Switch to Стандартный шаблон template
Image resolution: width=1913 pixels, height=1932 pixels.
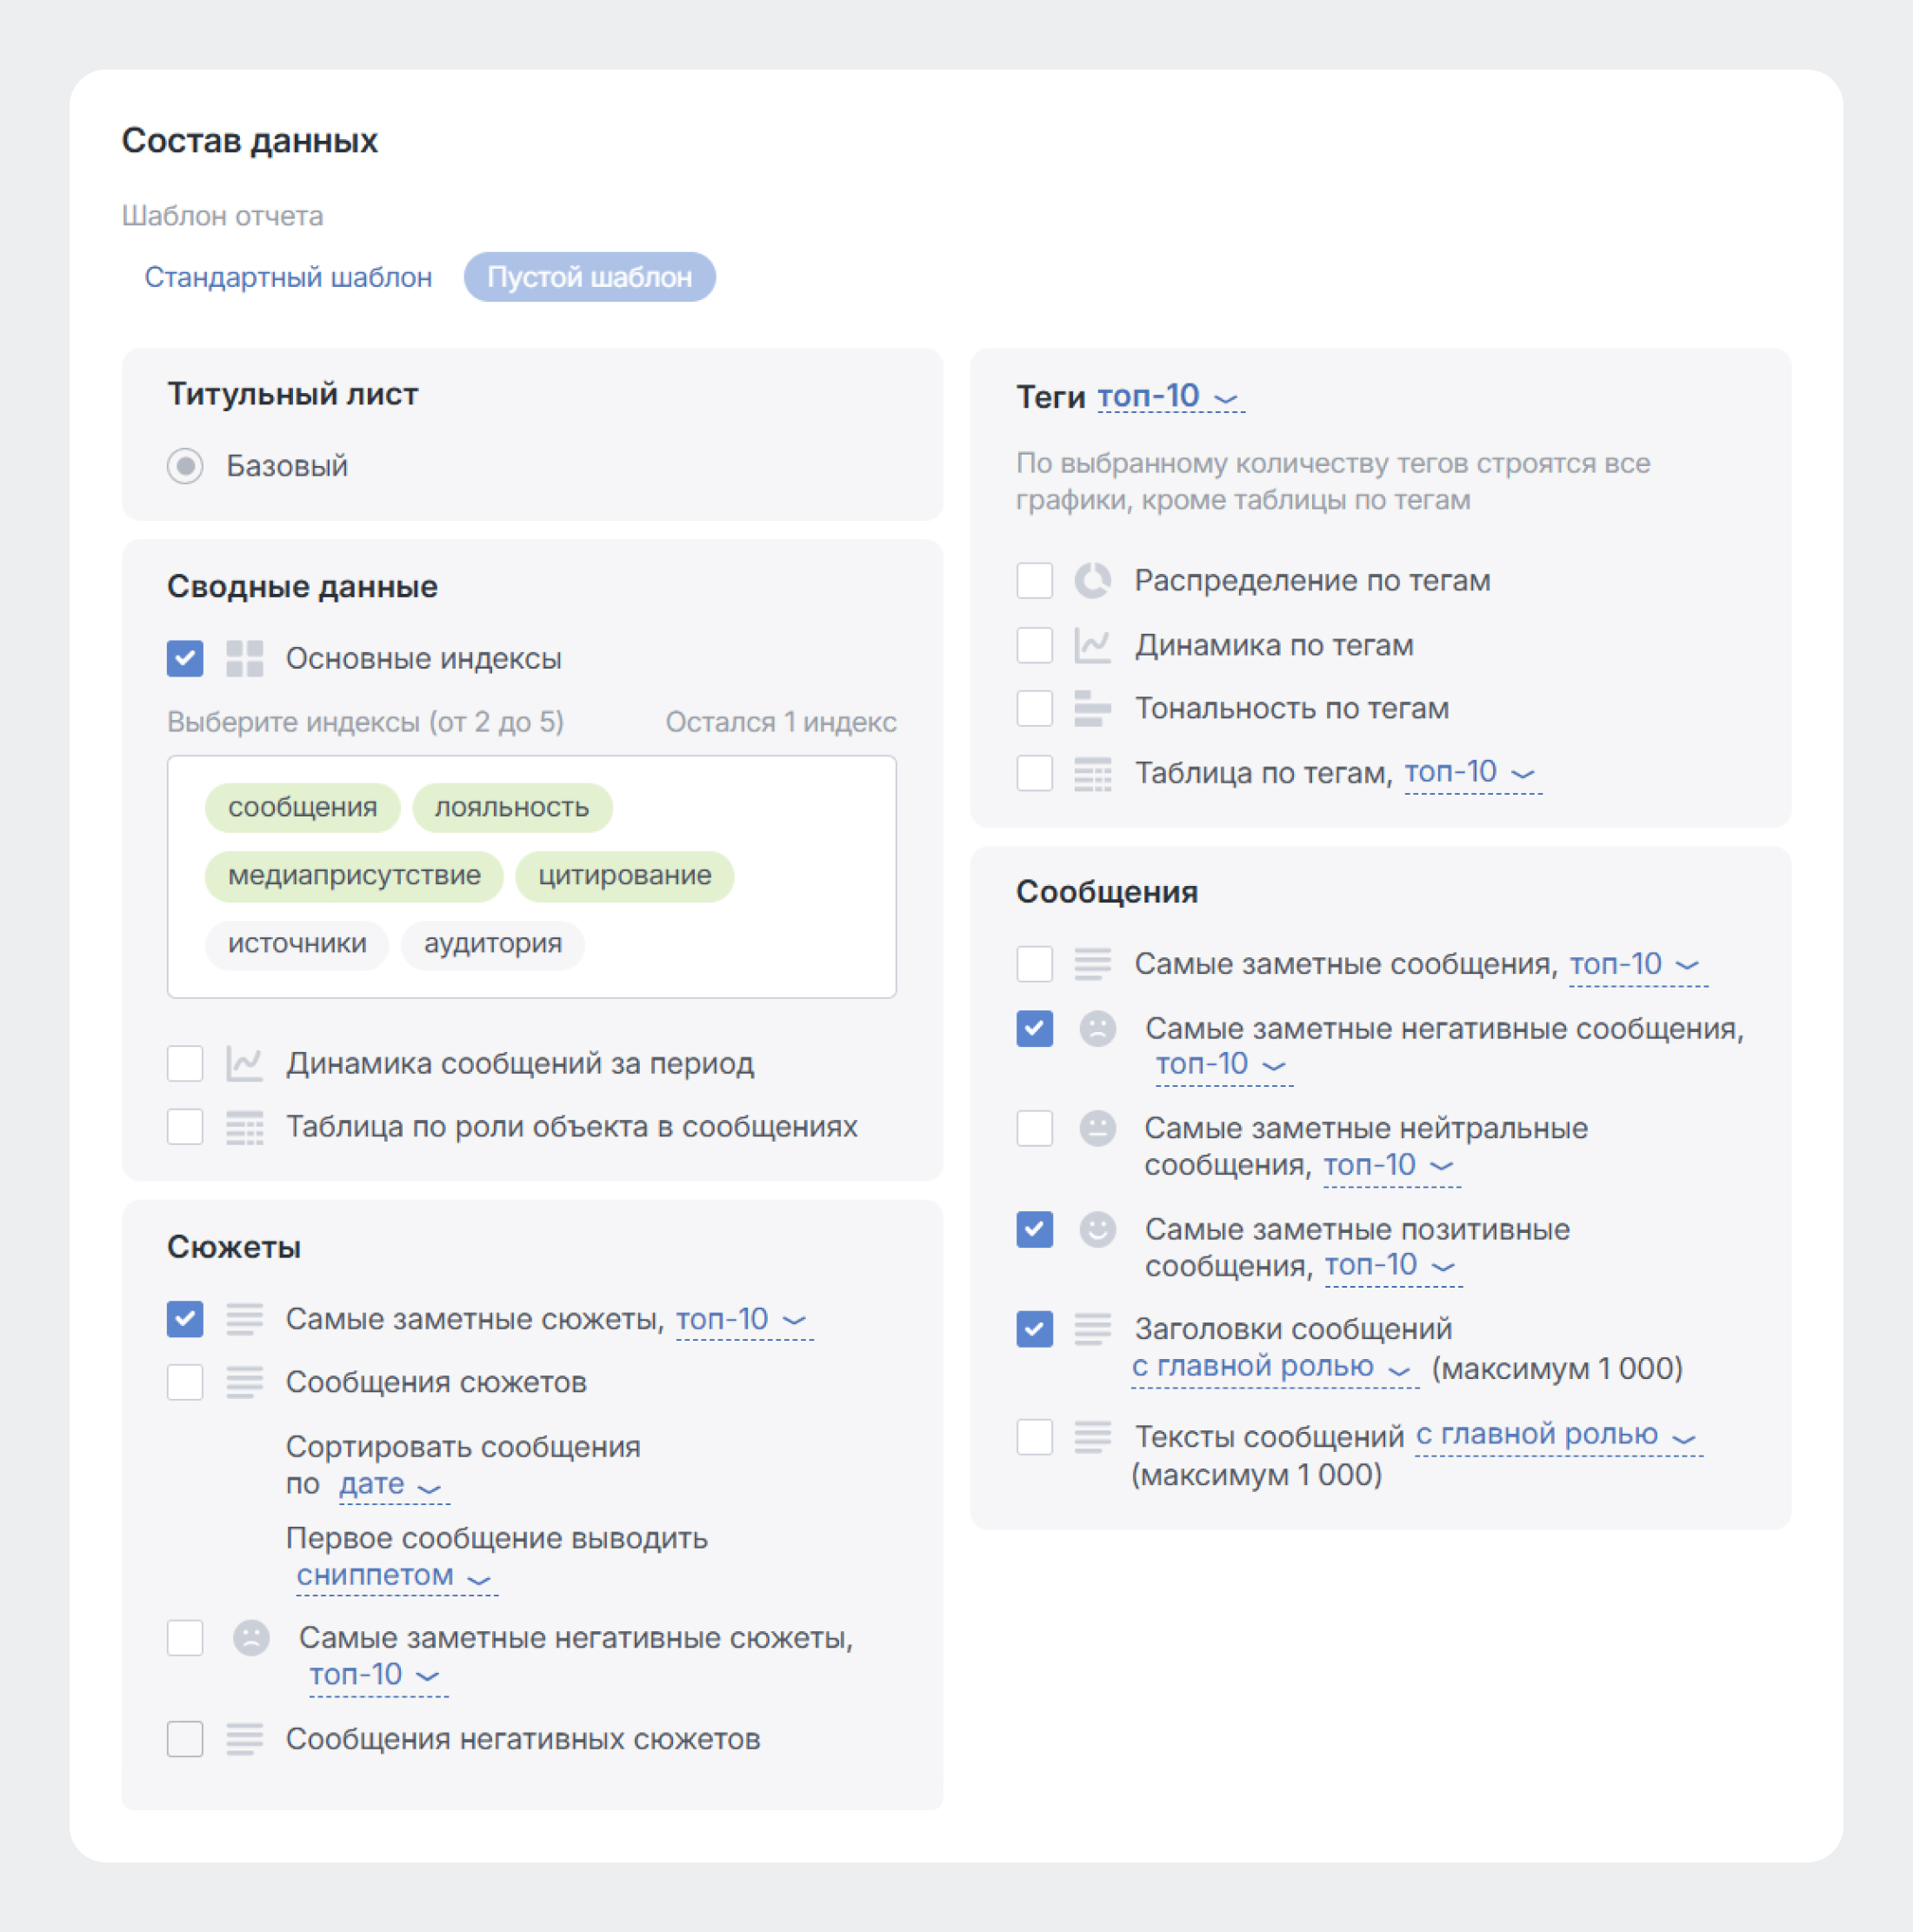288,277
